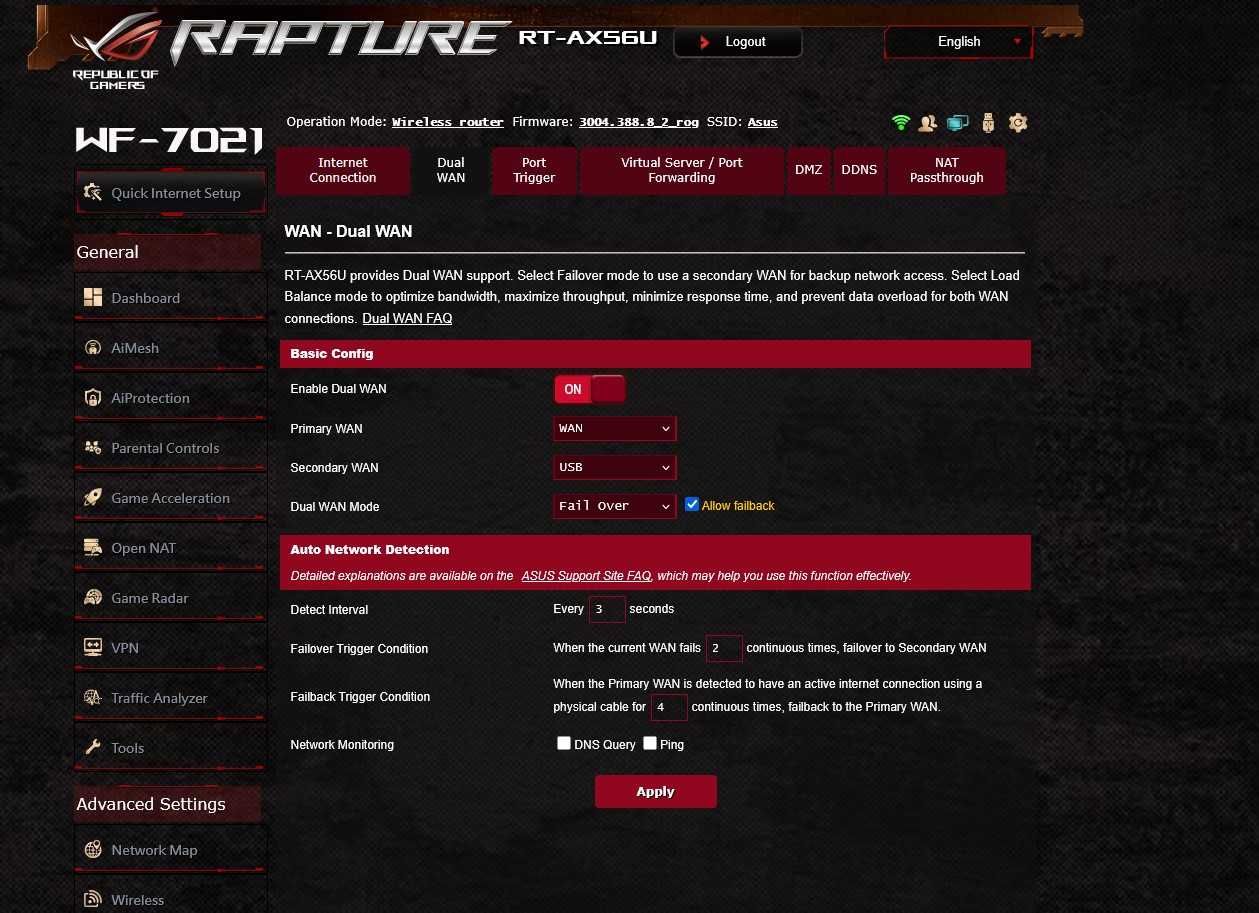The height and width of the screenshot is (913, 1259).
Task: Click the USB device status icon
Action: pos(988,123)
